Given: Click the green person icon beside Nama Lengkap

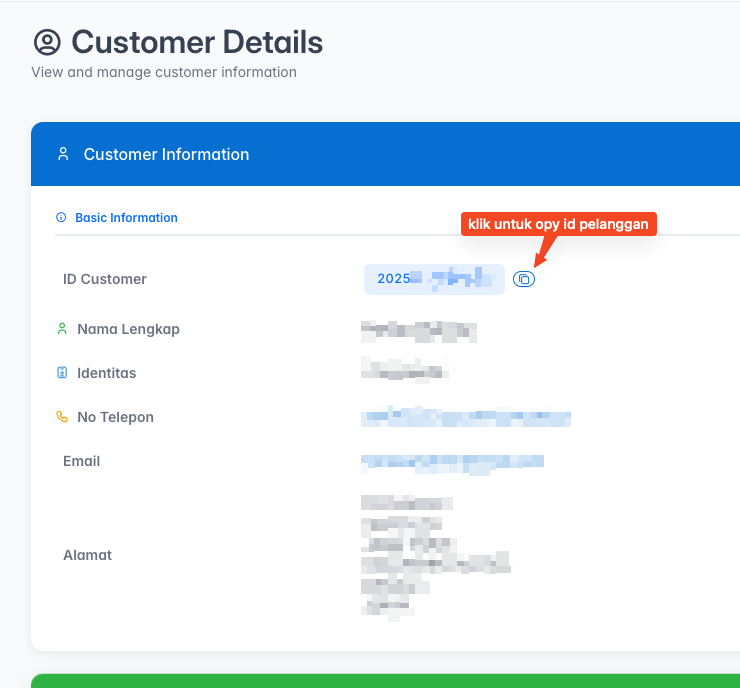Looking at the screenshot, I should 62,329.
